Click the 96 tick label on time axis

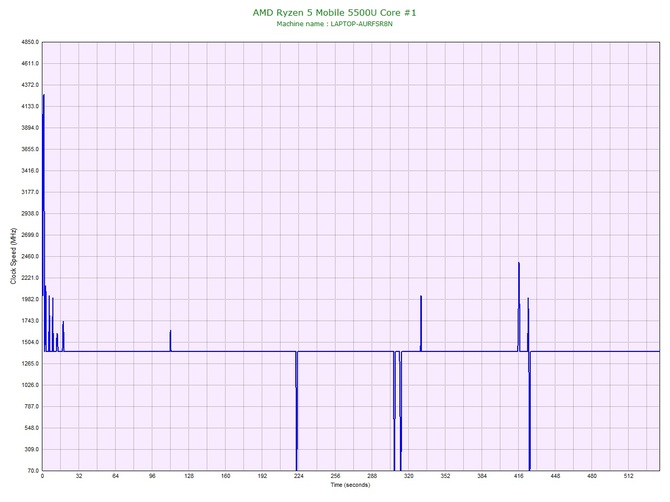click(152, 476)
